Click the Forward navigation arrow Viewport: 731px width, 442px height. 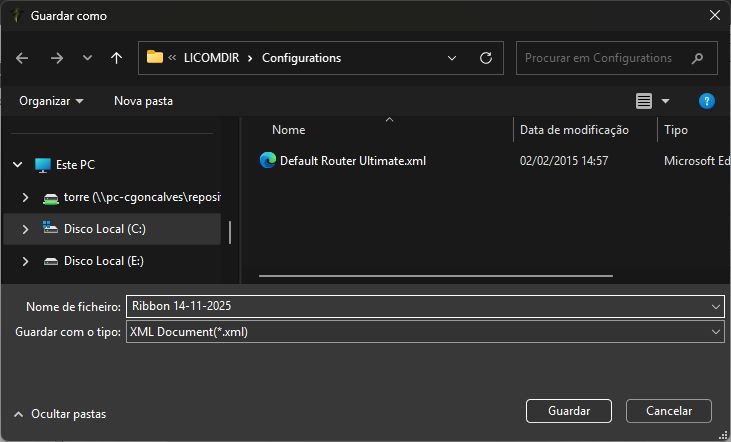56,58
